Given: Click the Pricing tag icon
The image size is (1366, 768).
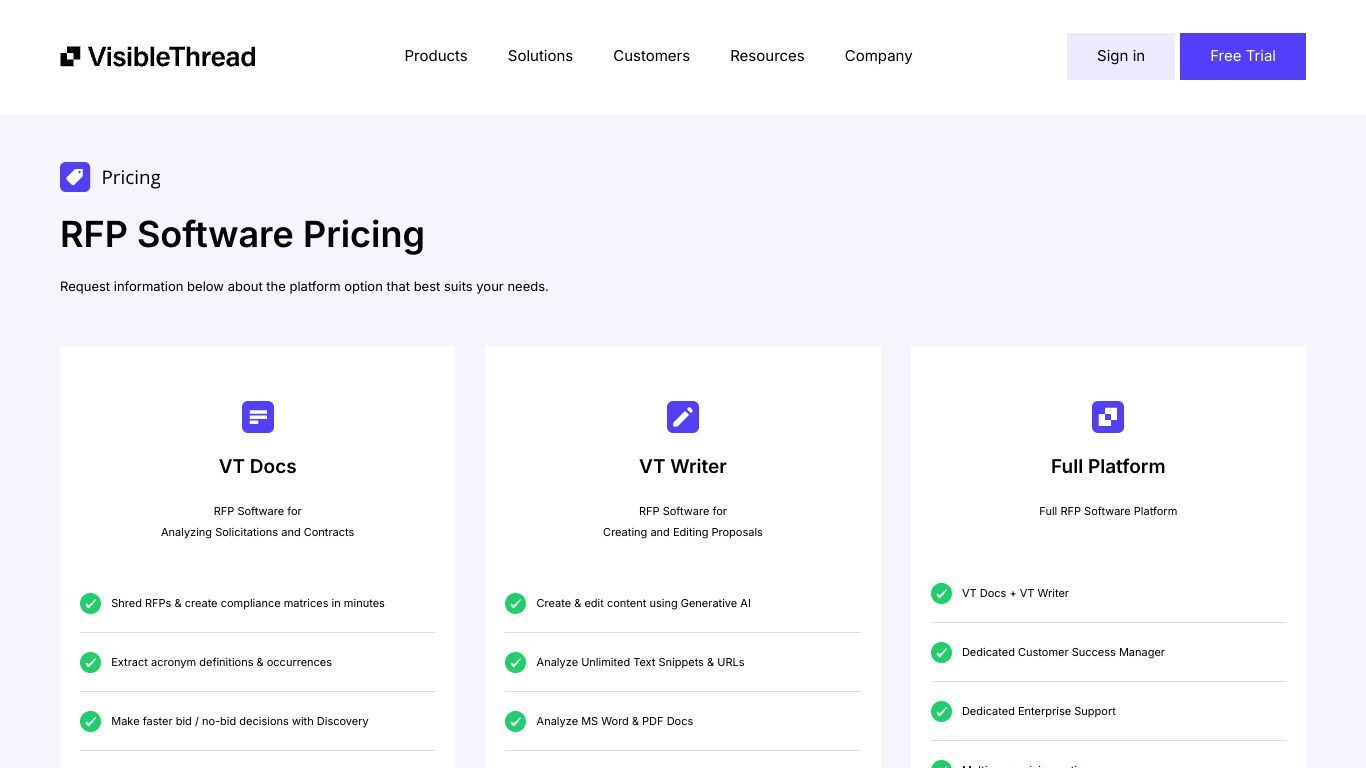Looking at the screenshot, I should (x=75, y=177).
